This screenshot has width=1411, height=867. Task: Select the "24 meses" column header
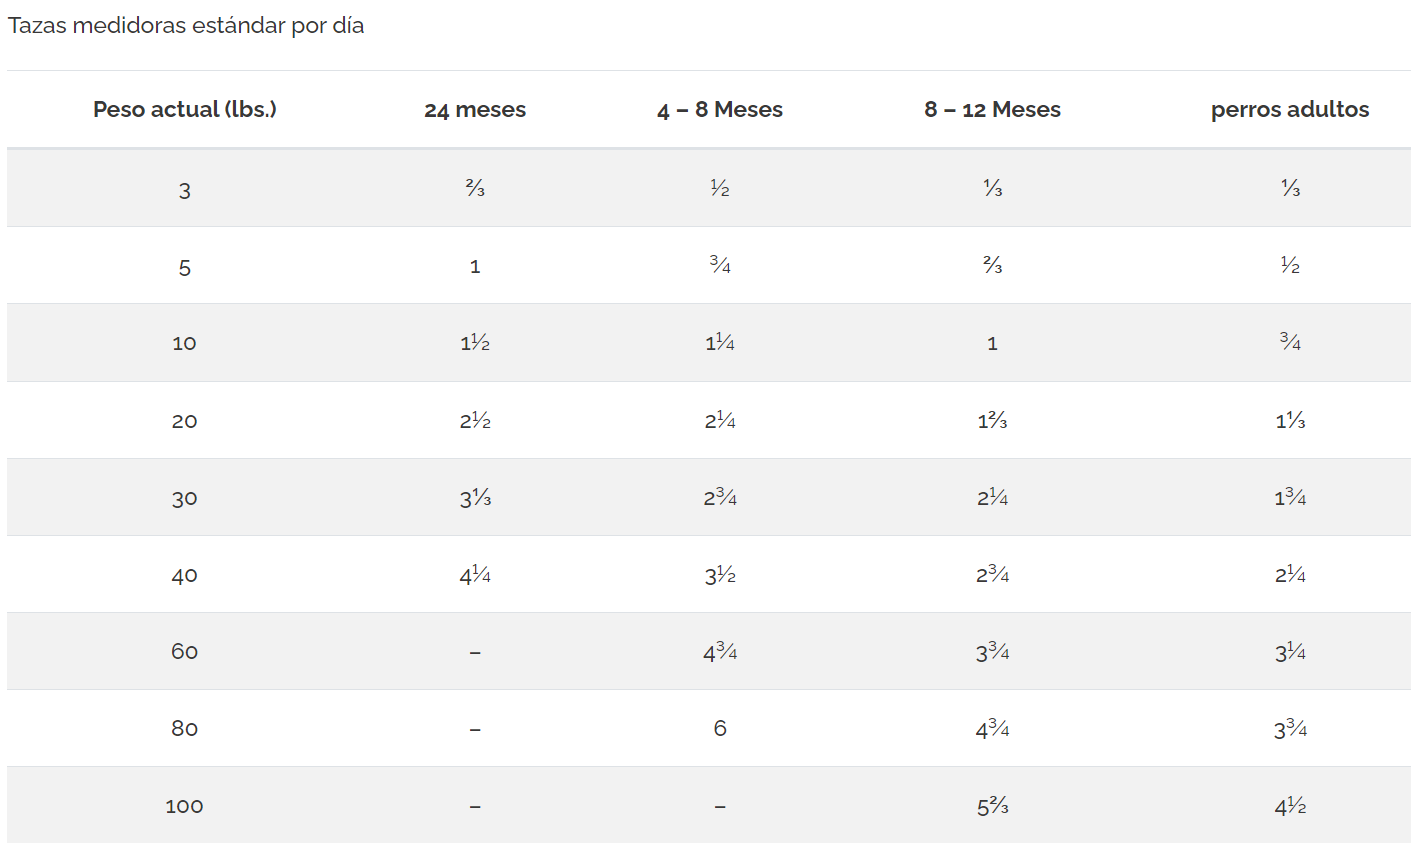[475, 110]
